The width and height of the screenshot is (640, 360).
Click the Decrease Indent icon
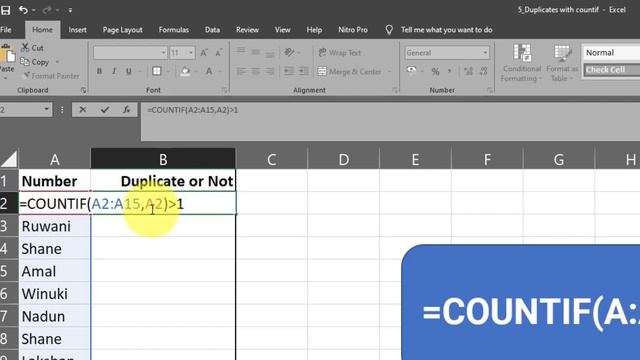[289, 71]
